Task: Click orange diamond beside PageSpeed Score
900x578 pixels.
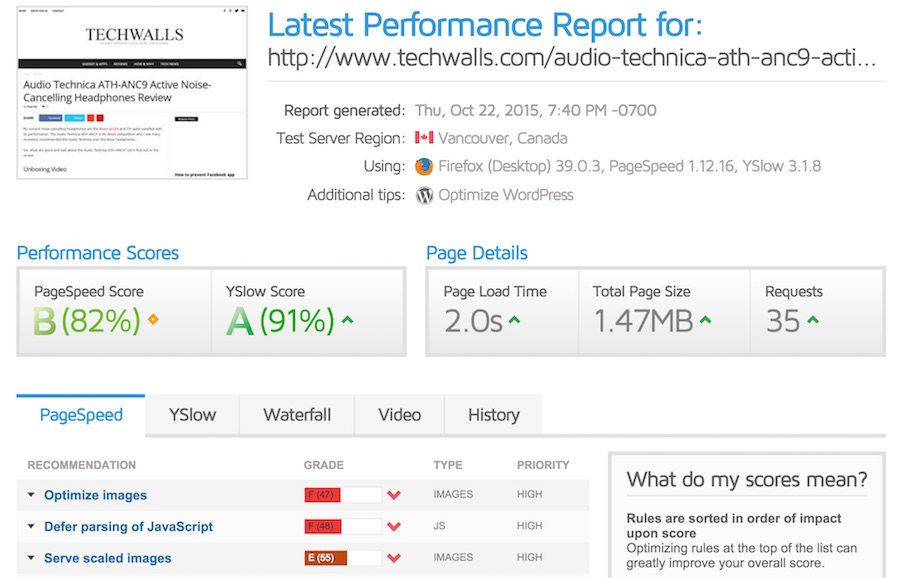Action: point(153,321)
